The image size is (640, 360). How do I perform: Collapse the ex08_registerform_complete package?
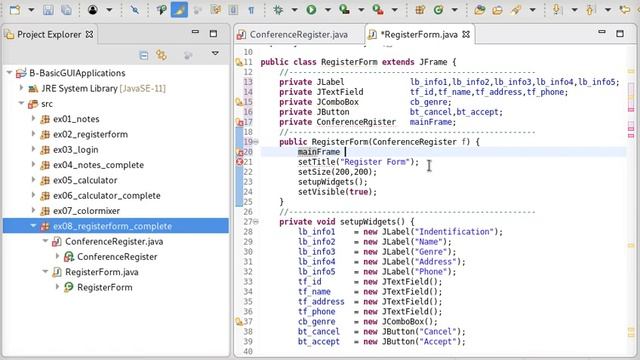pos(33,226)
